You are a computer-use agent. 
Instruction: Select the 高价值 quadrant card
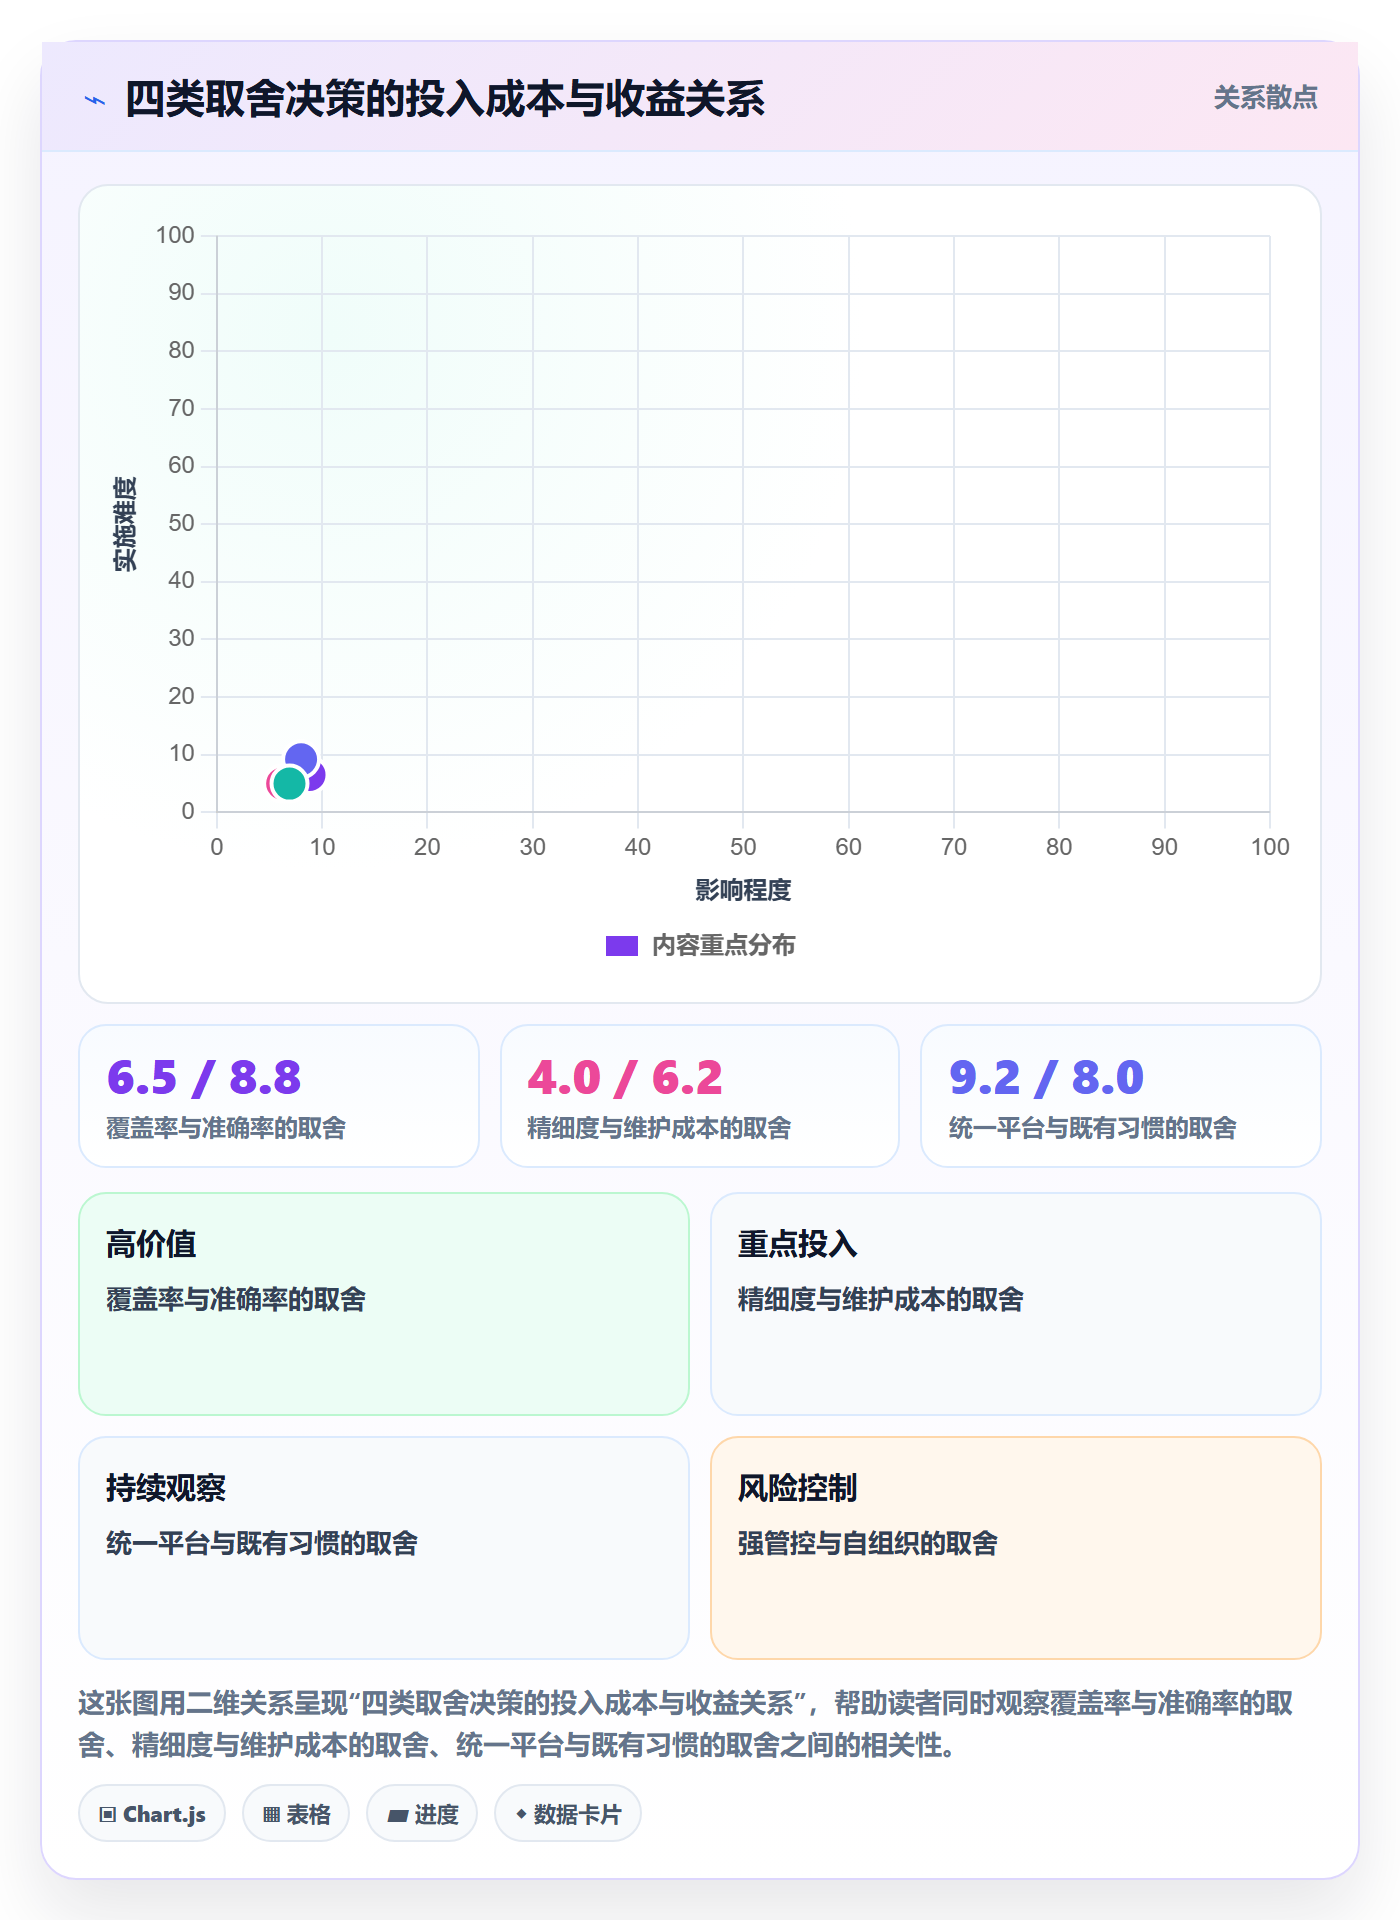point(384,1304)
